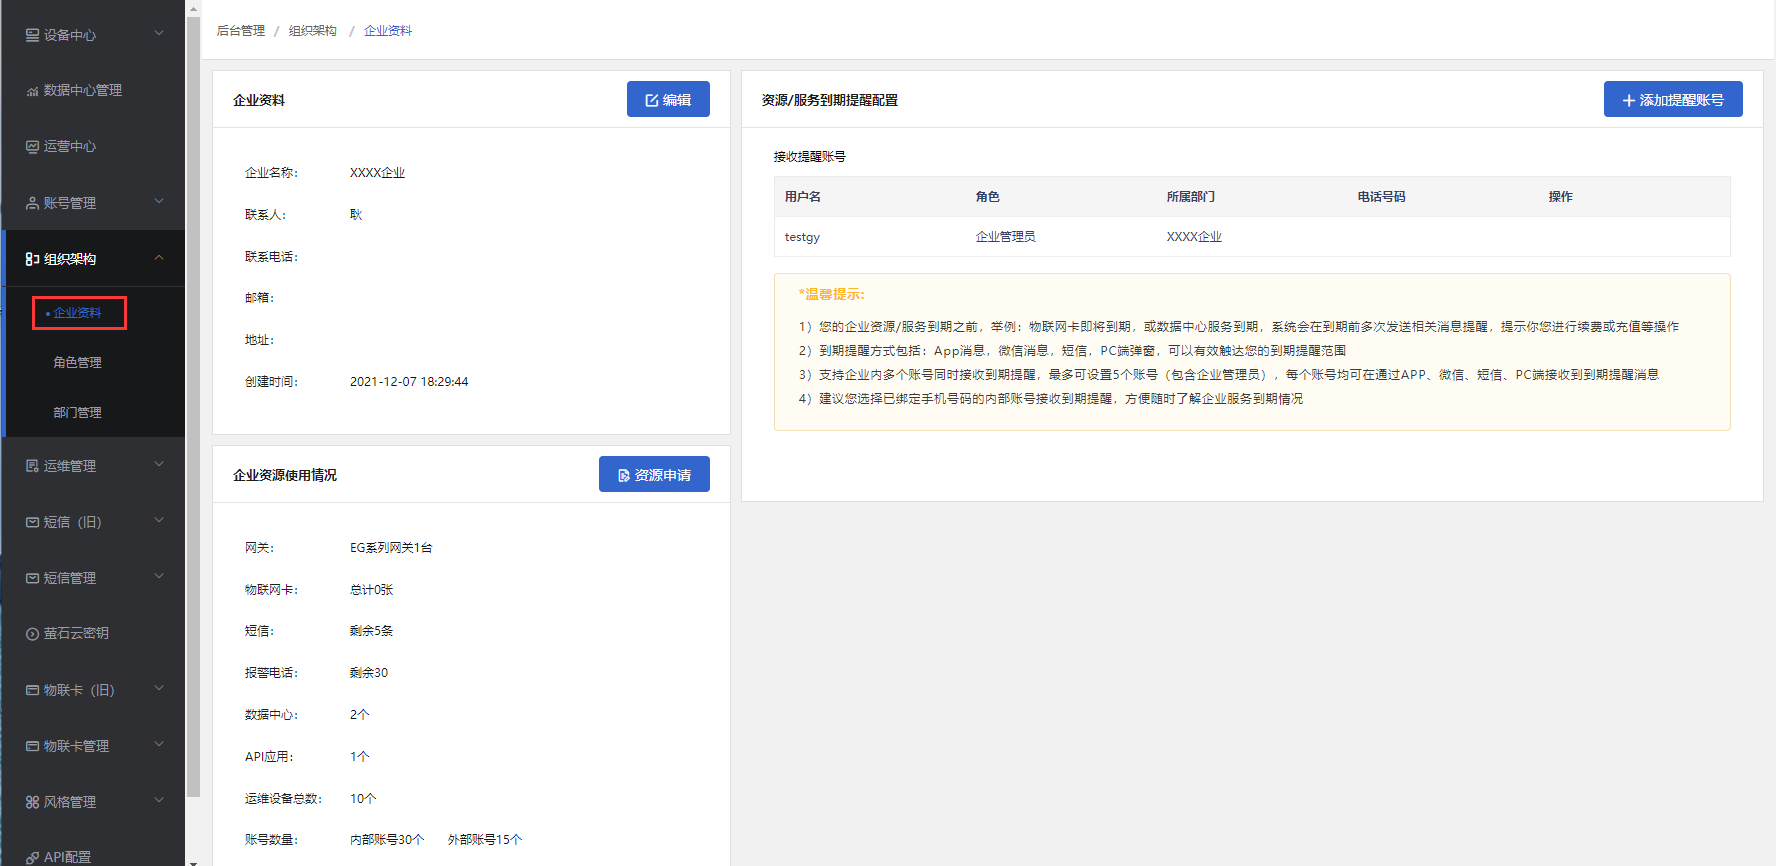Open the 部门管理 submenu item
The width and height of the screenshot is (1776, 866).
(77, 412)
